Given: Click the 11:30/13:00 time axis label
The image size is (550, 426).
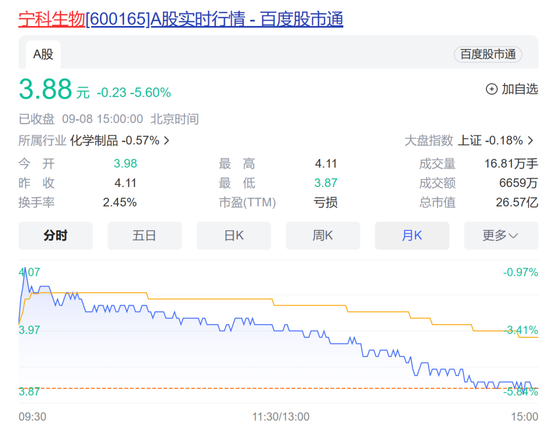Looking at the screenshot, I should point(281,417).
